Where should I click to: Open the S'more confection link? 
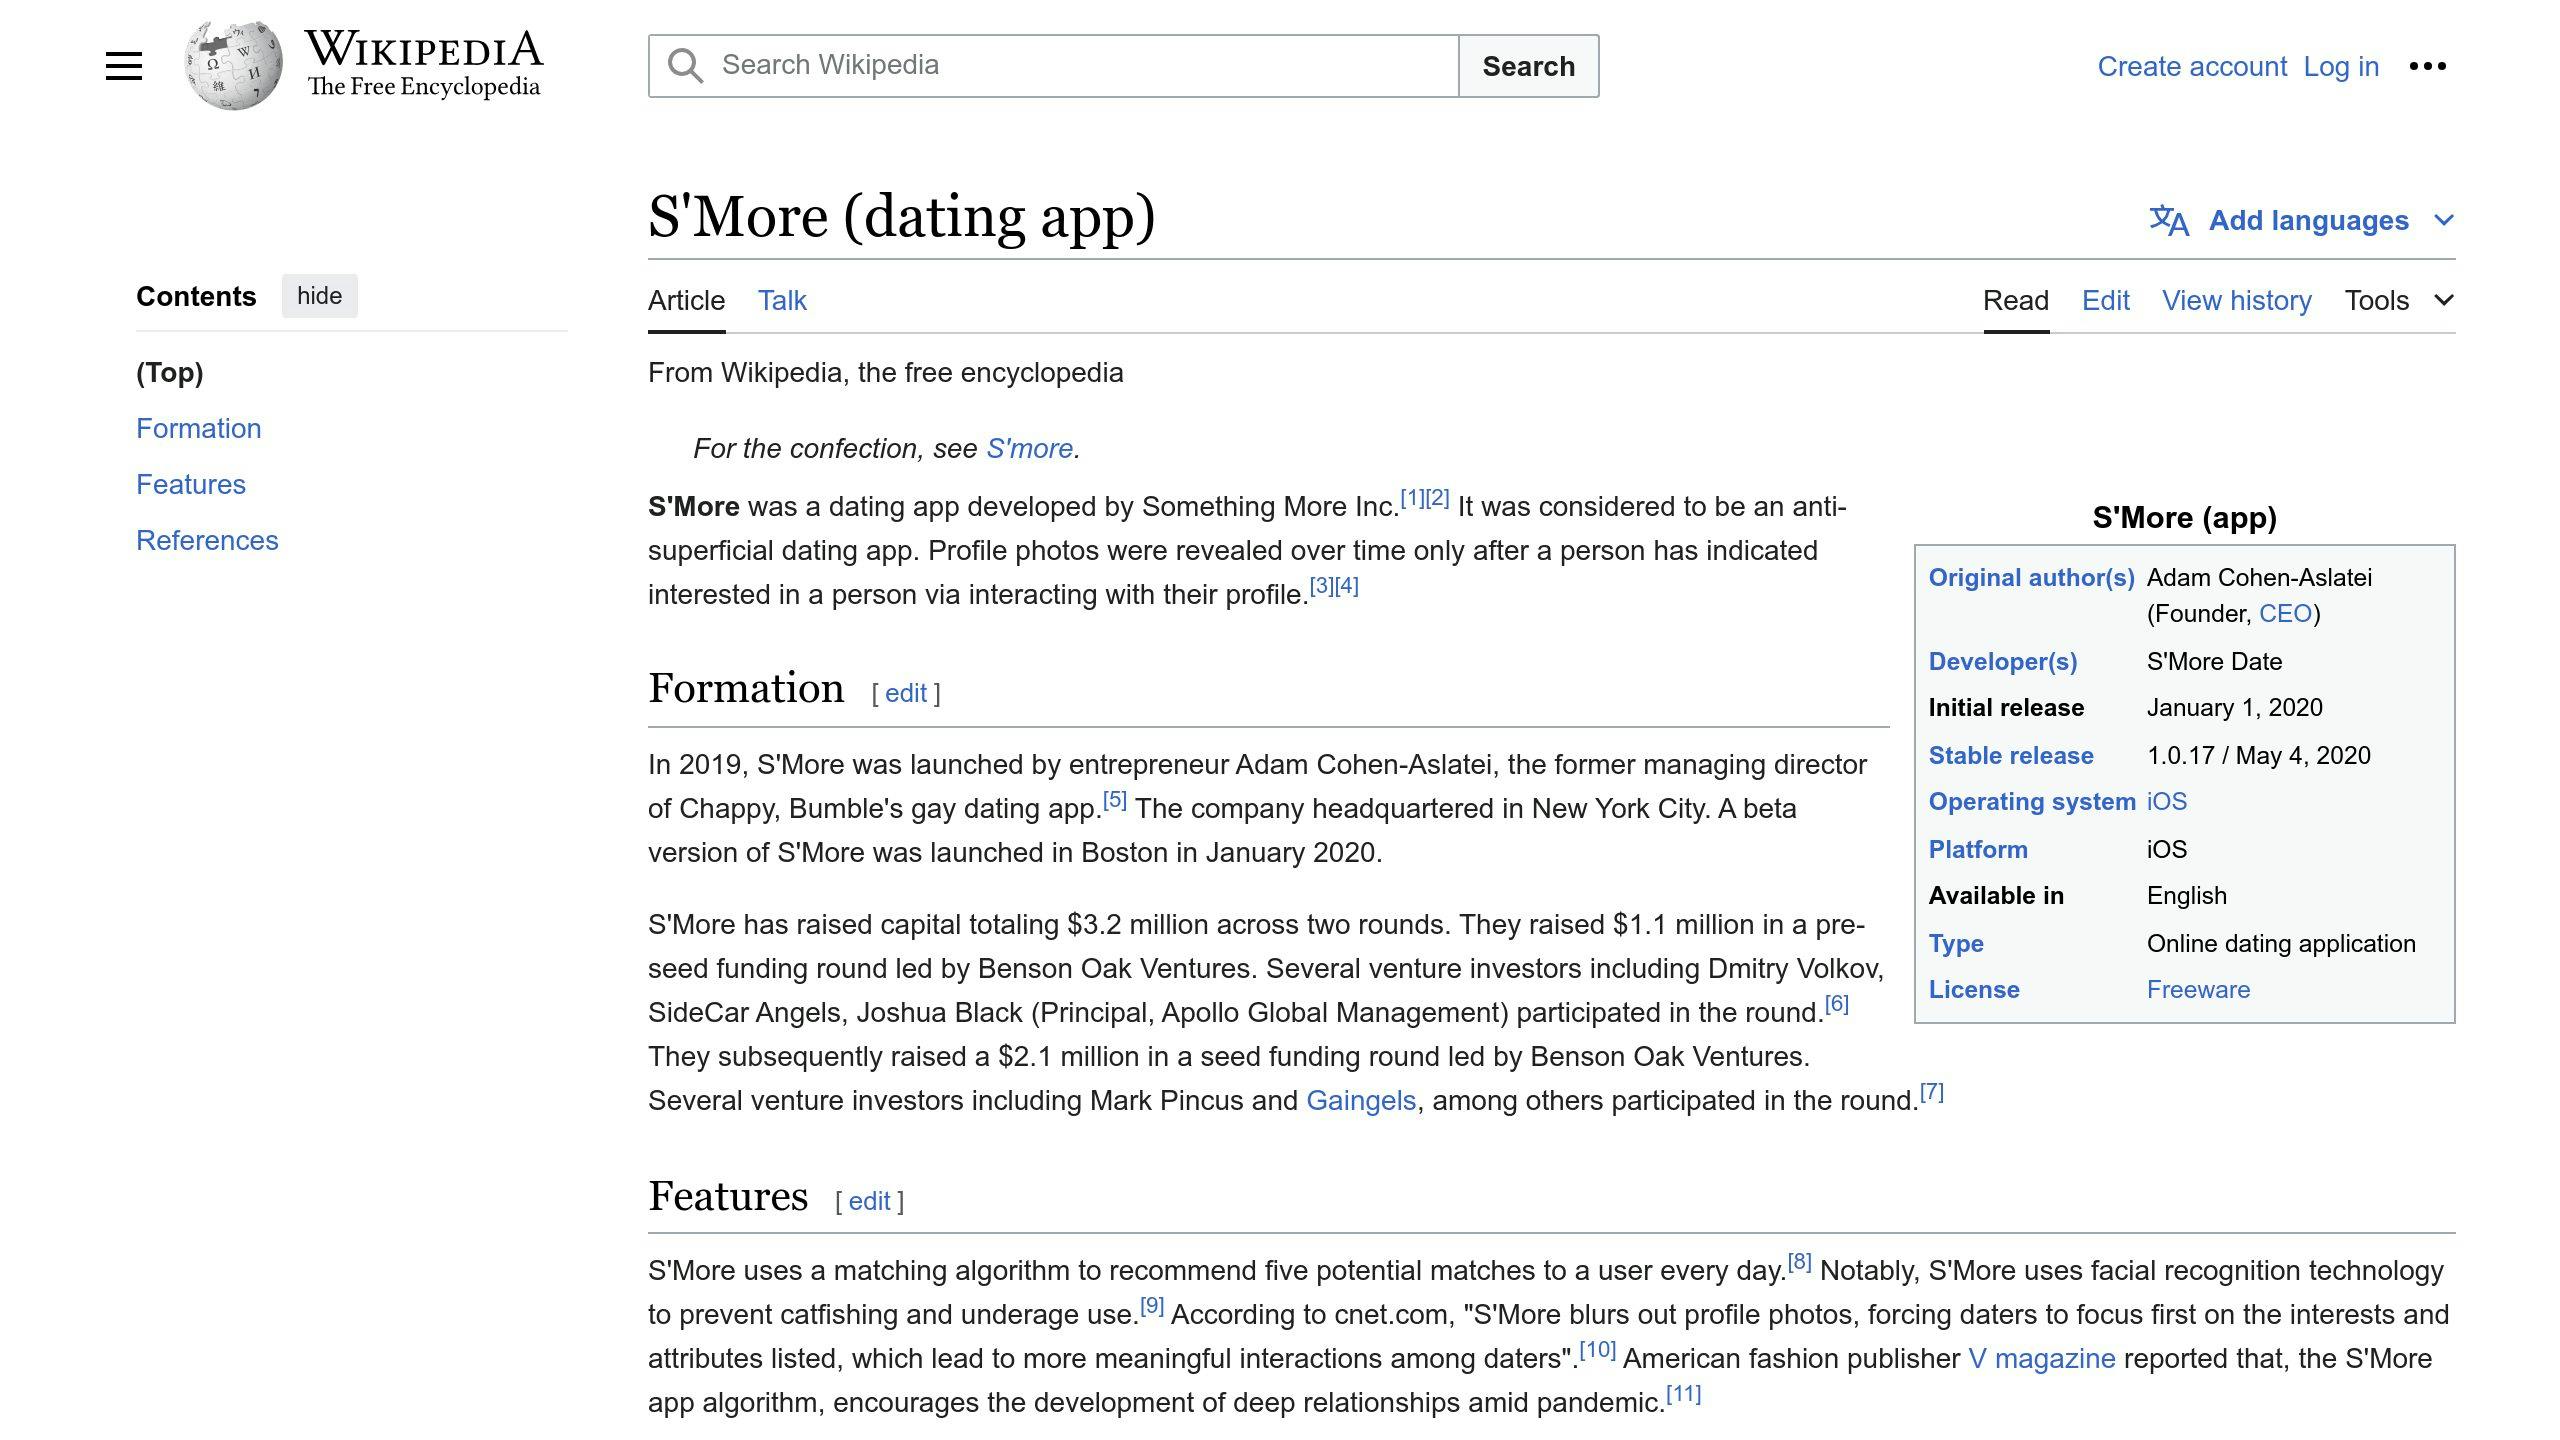click(1029, 448)
